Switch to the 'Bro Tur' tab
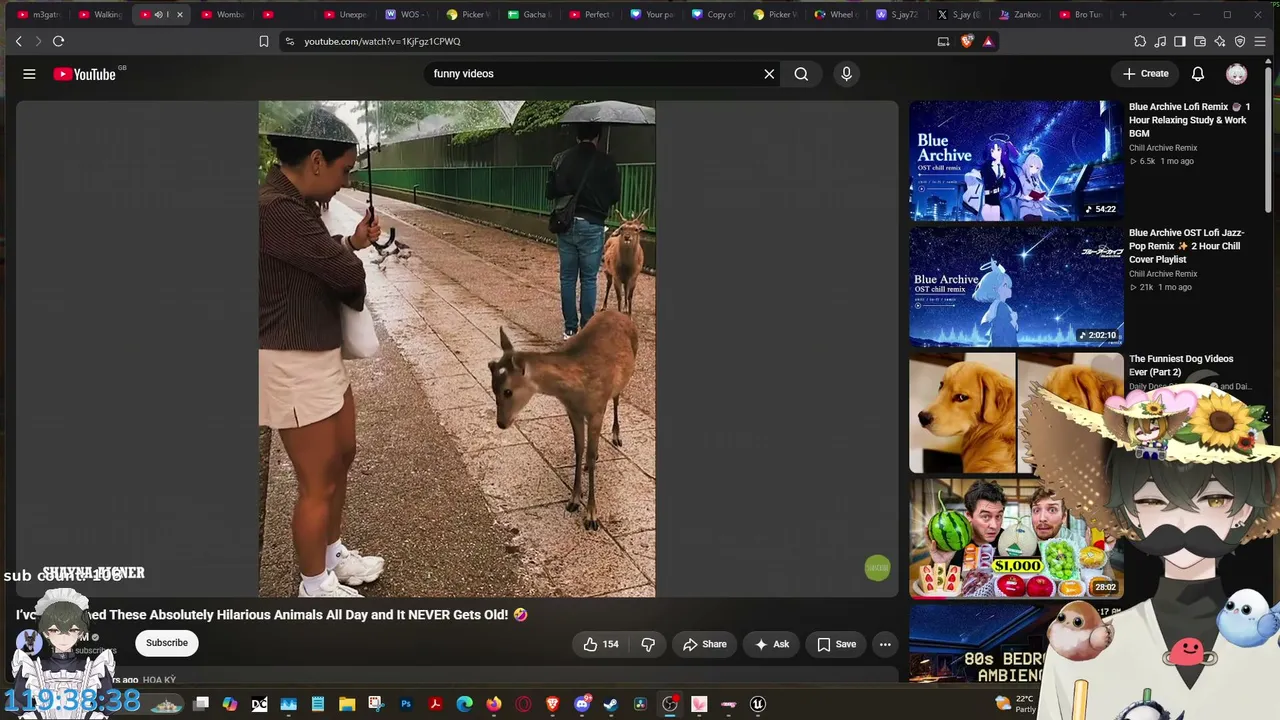Viewport: 1280px width, 720px height. 1080,15
